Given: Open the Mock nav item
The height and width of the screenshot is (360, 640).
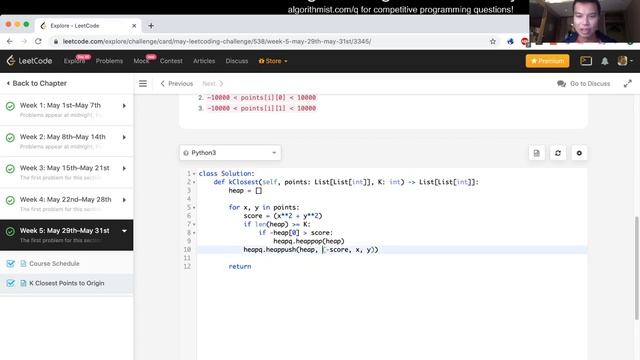Looking at the screenshot, I should pyautogui.click(x=141, y=61).
